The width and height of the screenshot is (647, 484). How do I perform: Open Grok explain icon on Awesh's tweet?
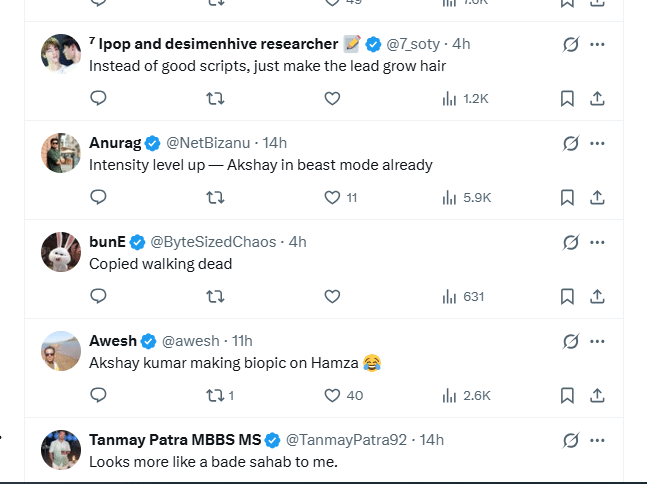click(571, 341)
